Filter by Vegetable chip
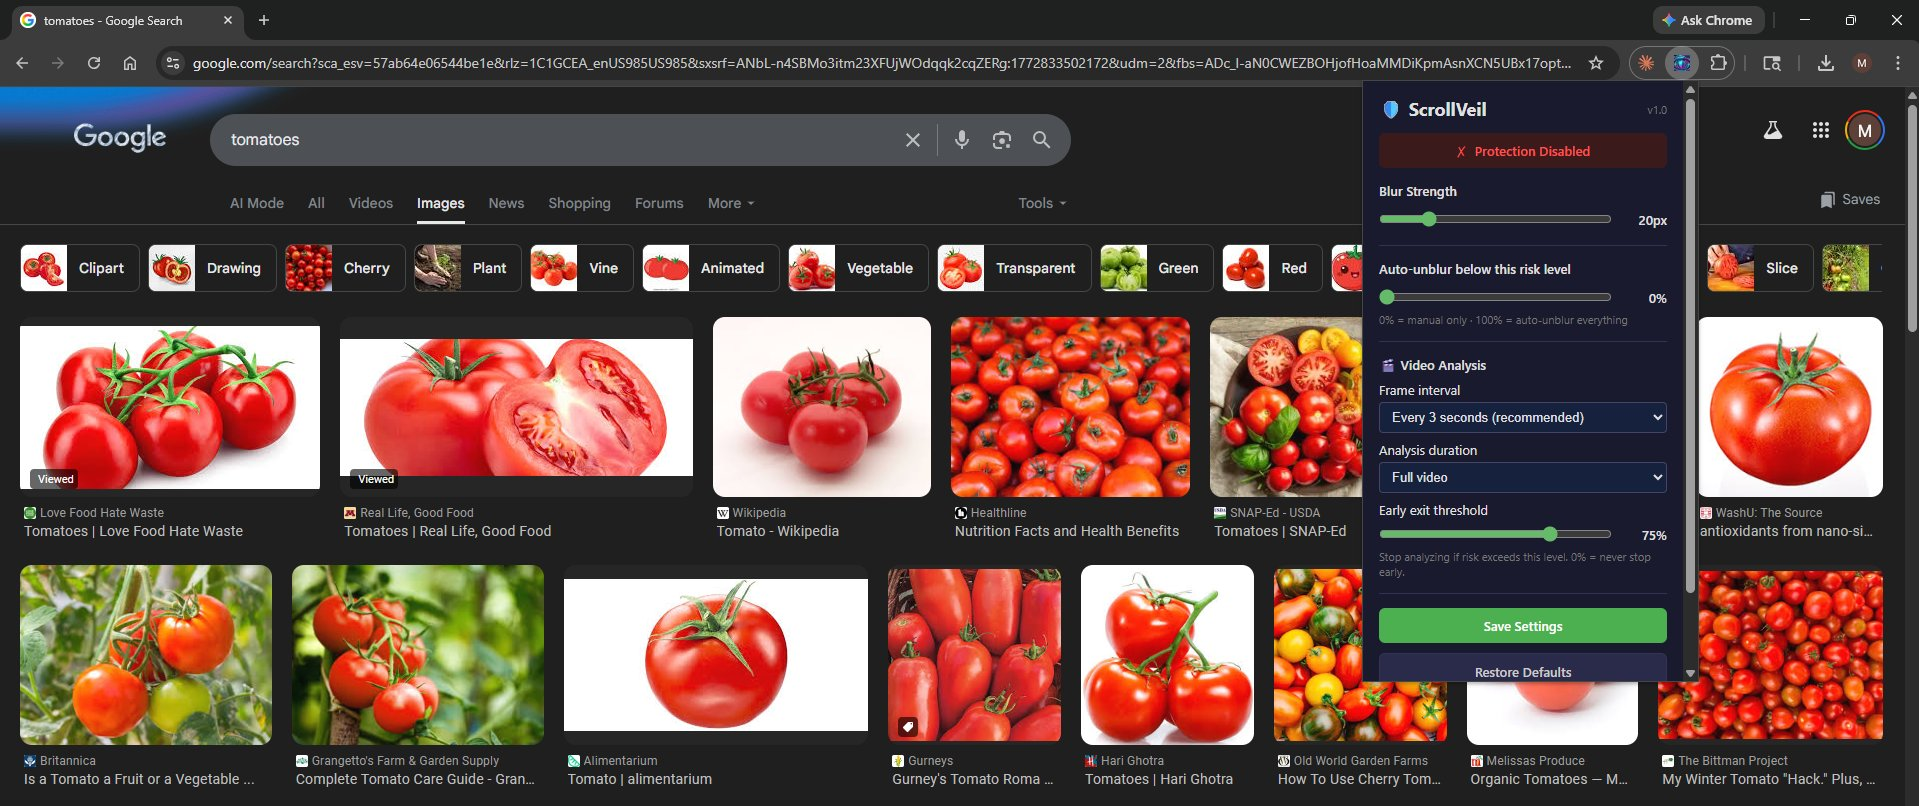 click(859, 268)
